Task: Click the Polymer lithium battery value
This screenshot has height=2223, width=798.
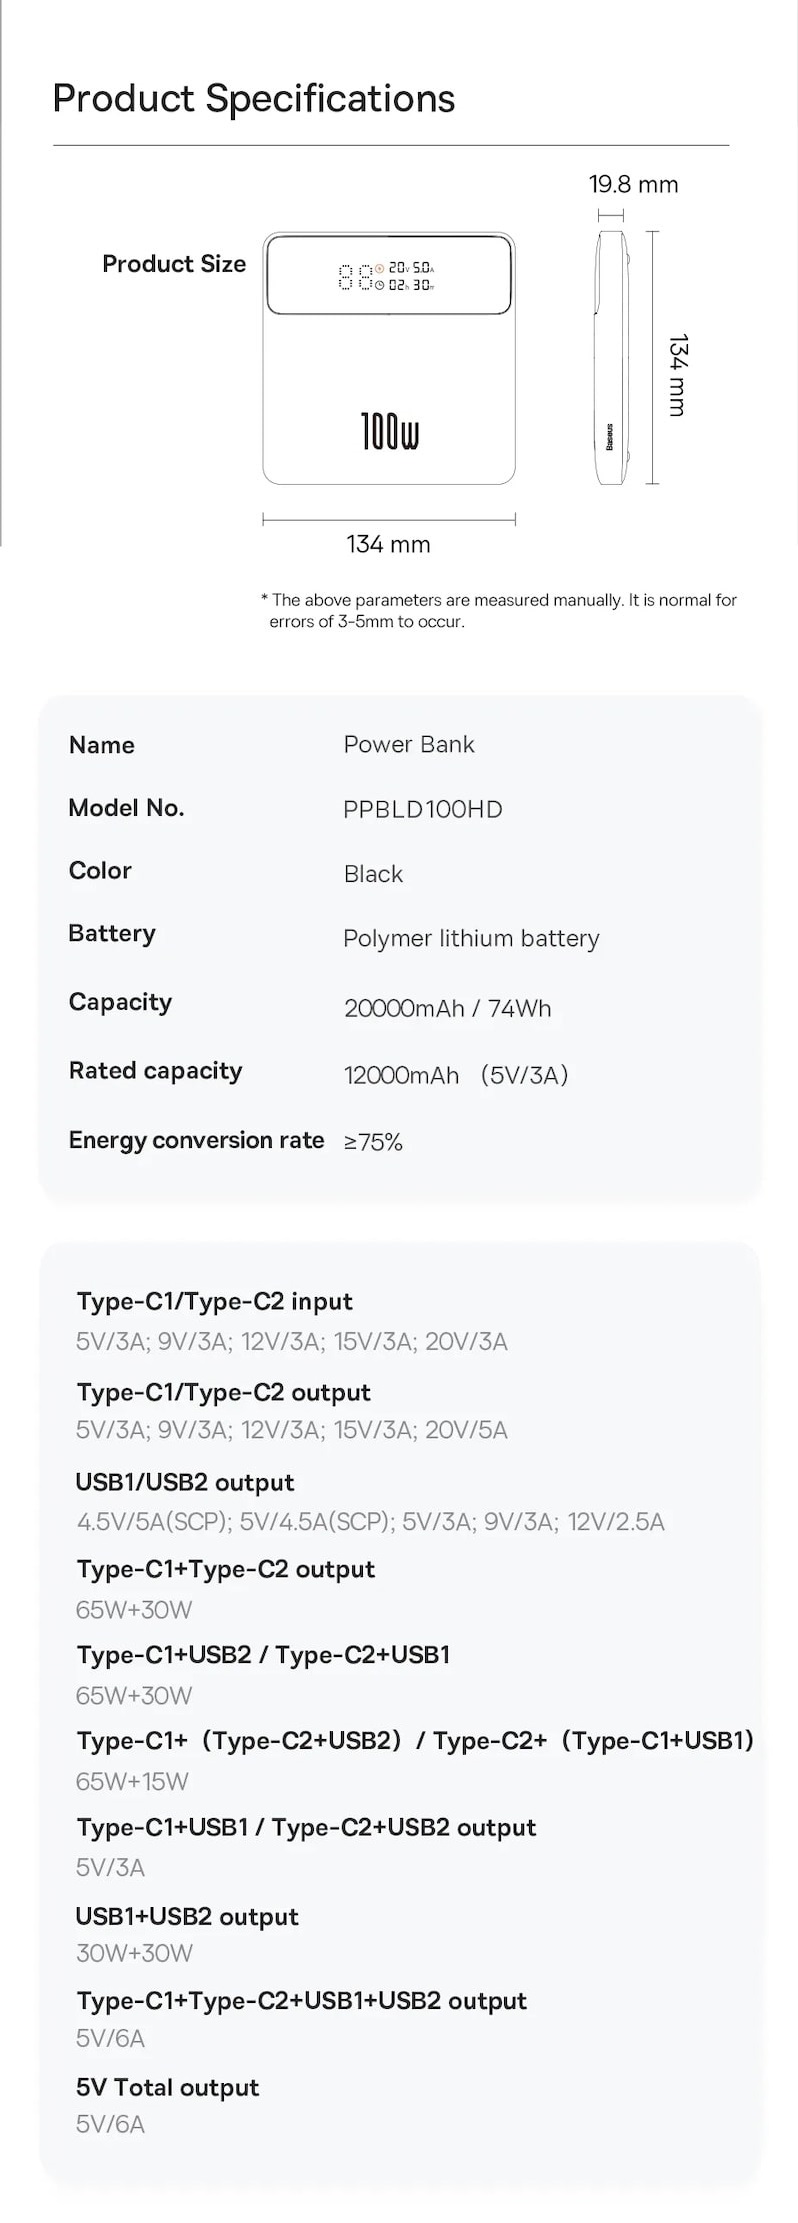Action: click(x=471, y=939)
